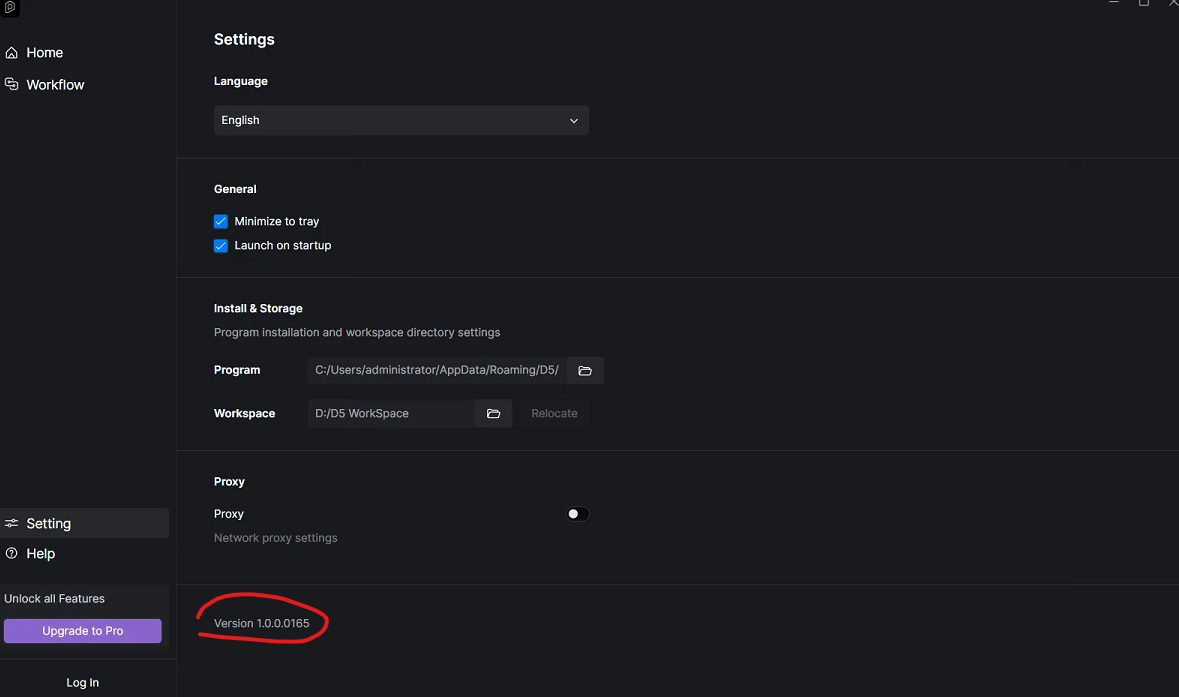
Task: Go to Home in sidebar
Action: coord(44,53)
